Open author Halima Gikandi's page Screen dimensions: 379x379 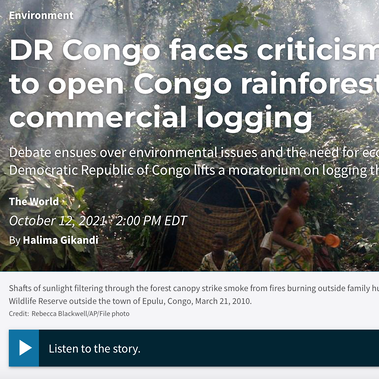61,240
